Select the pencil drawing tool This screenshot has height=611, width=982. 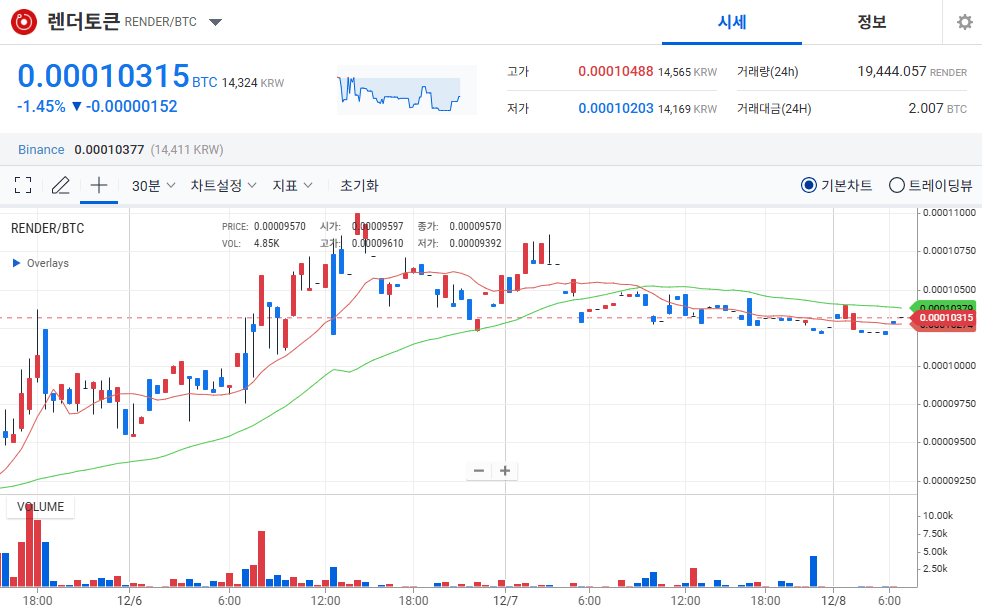(61, 185)
